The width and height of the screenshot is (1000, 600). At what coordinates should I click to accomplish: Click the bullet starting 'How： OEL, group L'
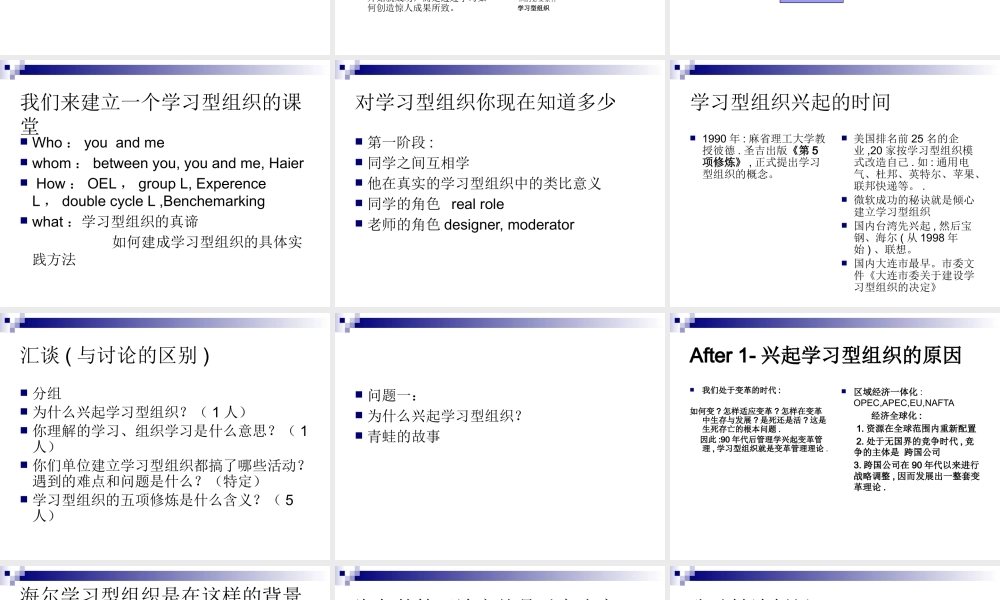click(x=149, y=193)
